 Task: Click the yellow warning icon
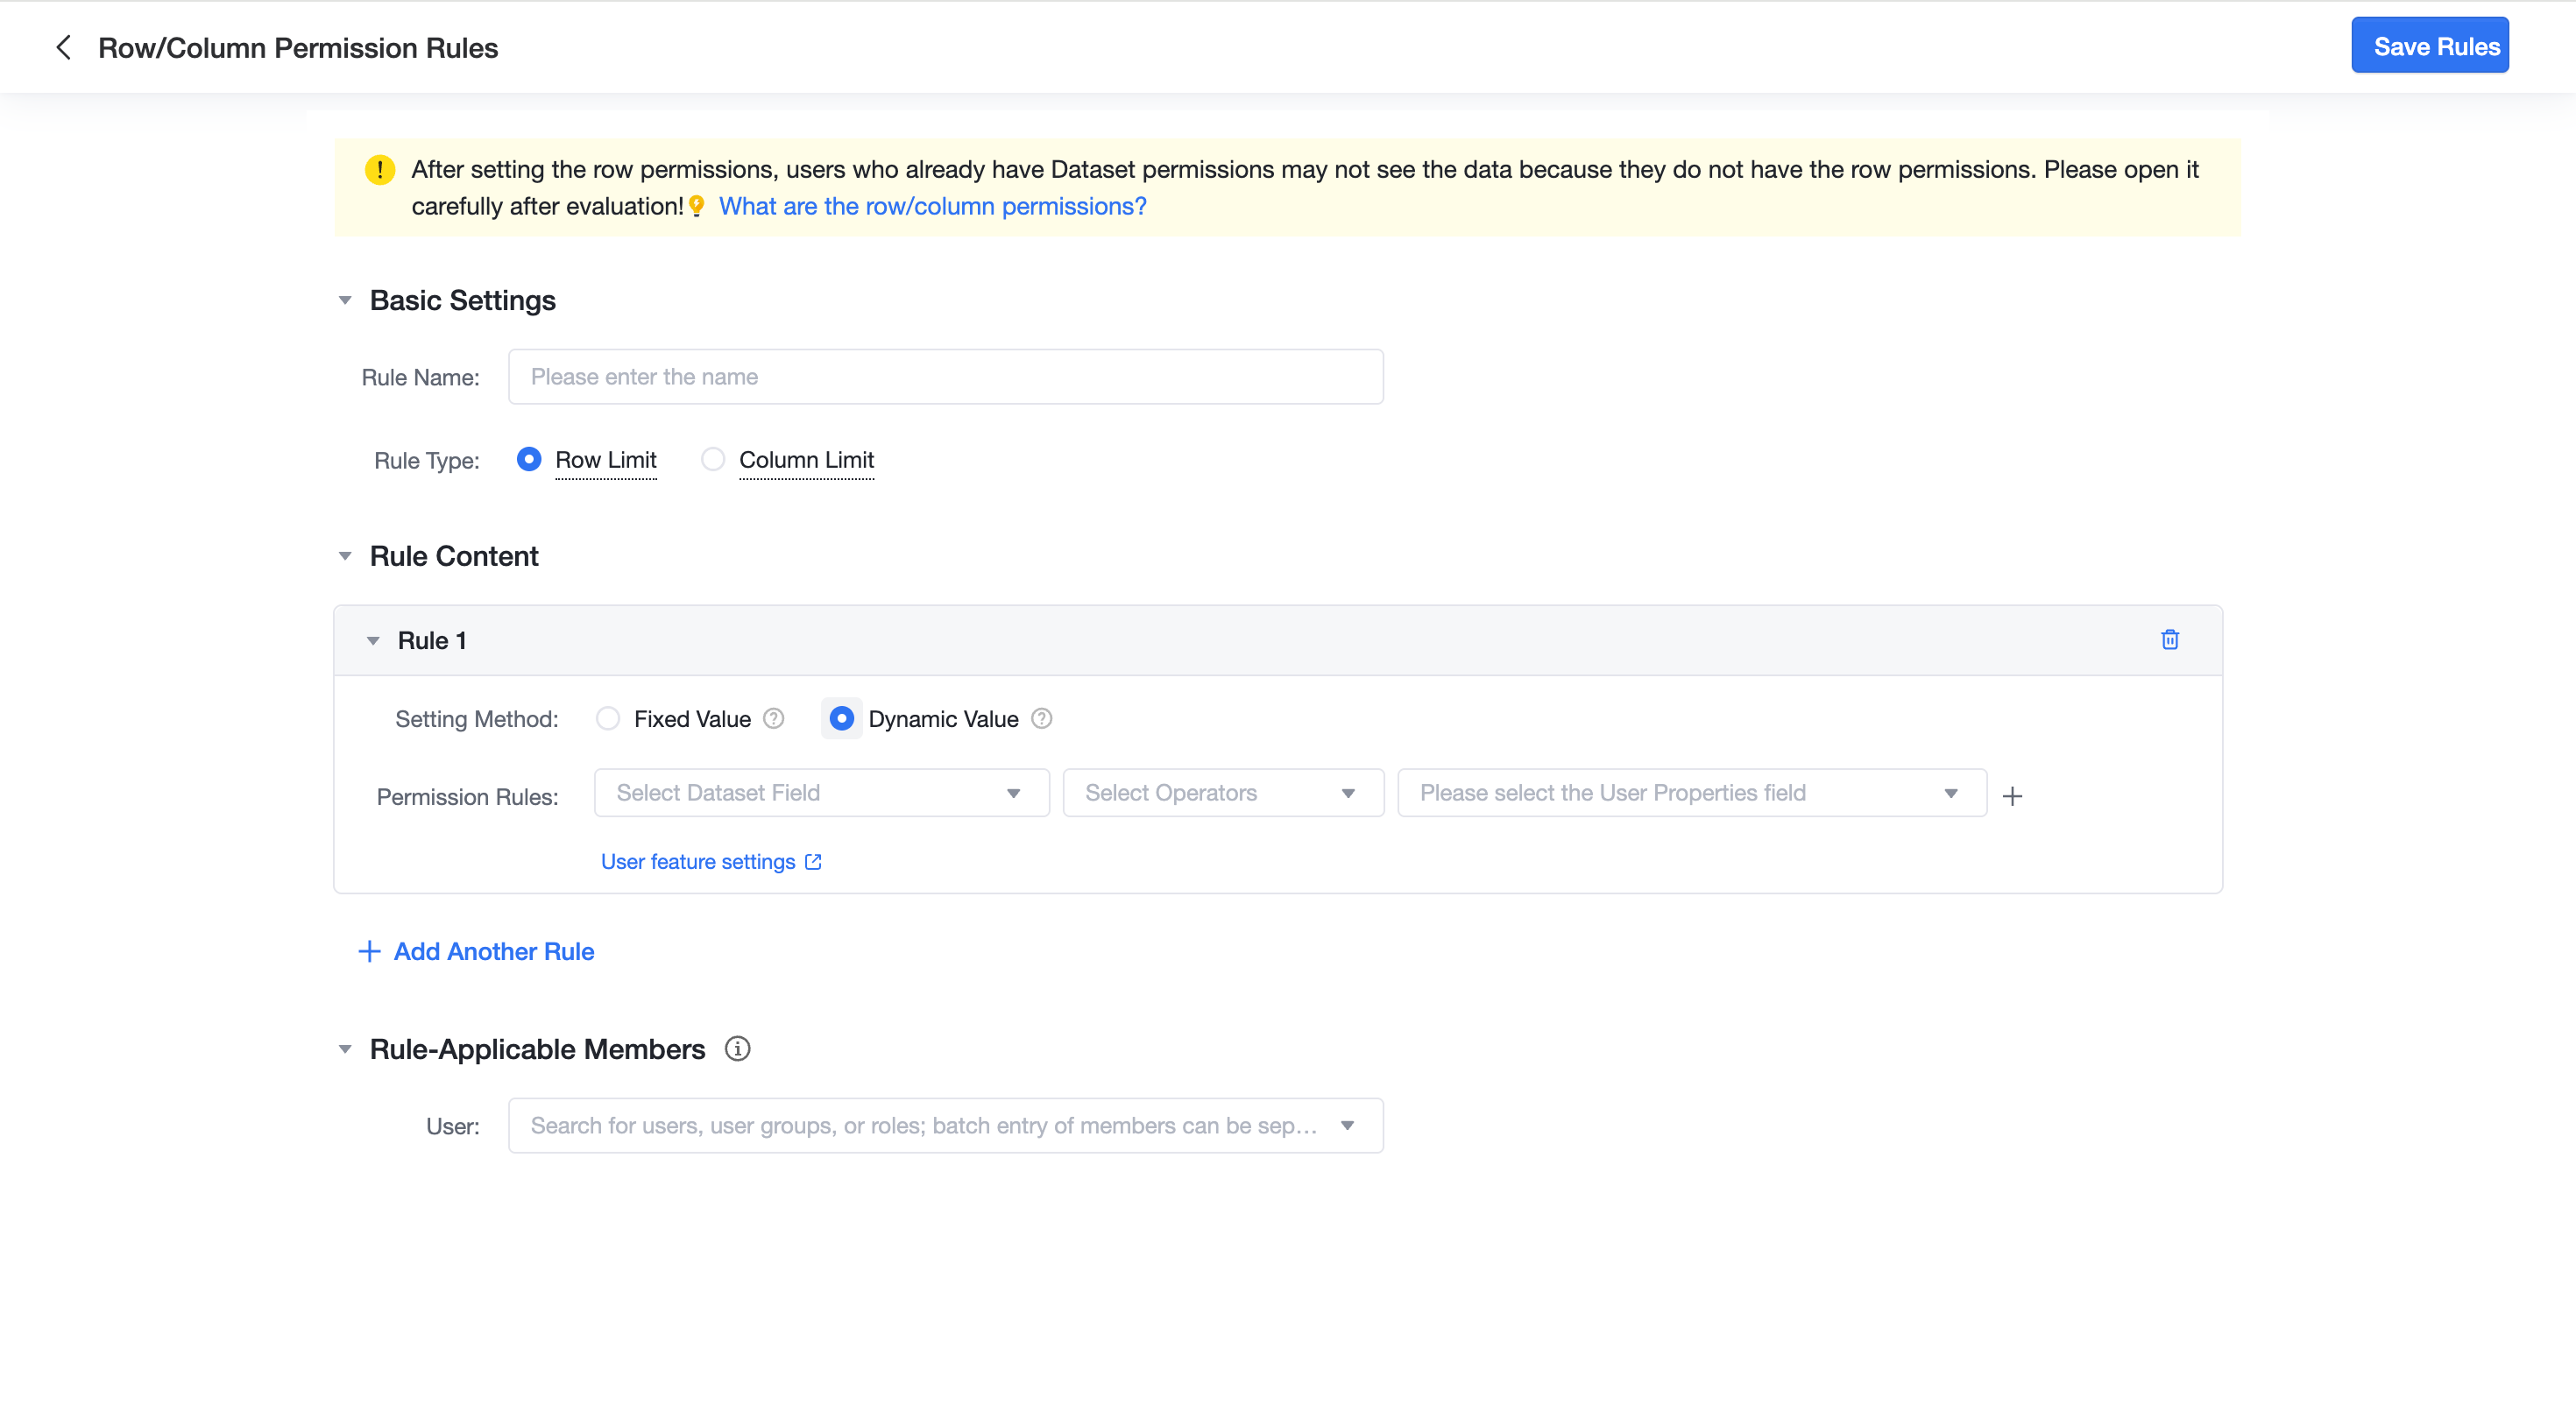[380, 170]
